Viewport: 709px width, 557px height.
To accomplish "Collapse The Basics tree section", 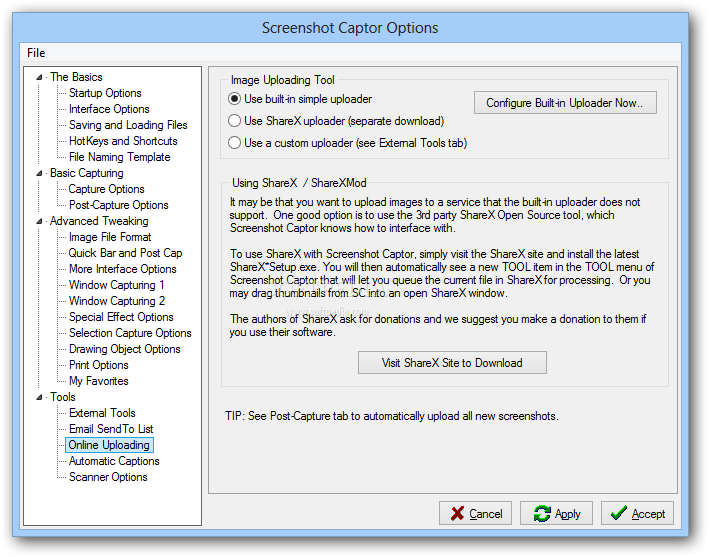I will [x=39, y=77].
